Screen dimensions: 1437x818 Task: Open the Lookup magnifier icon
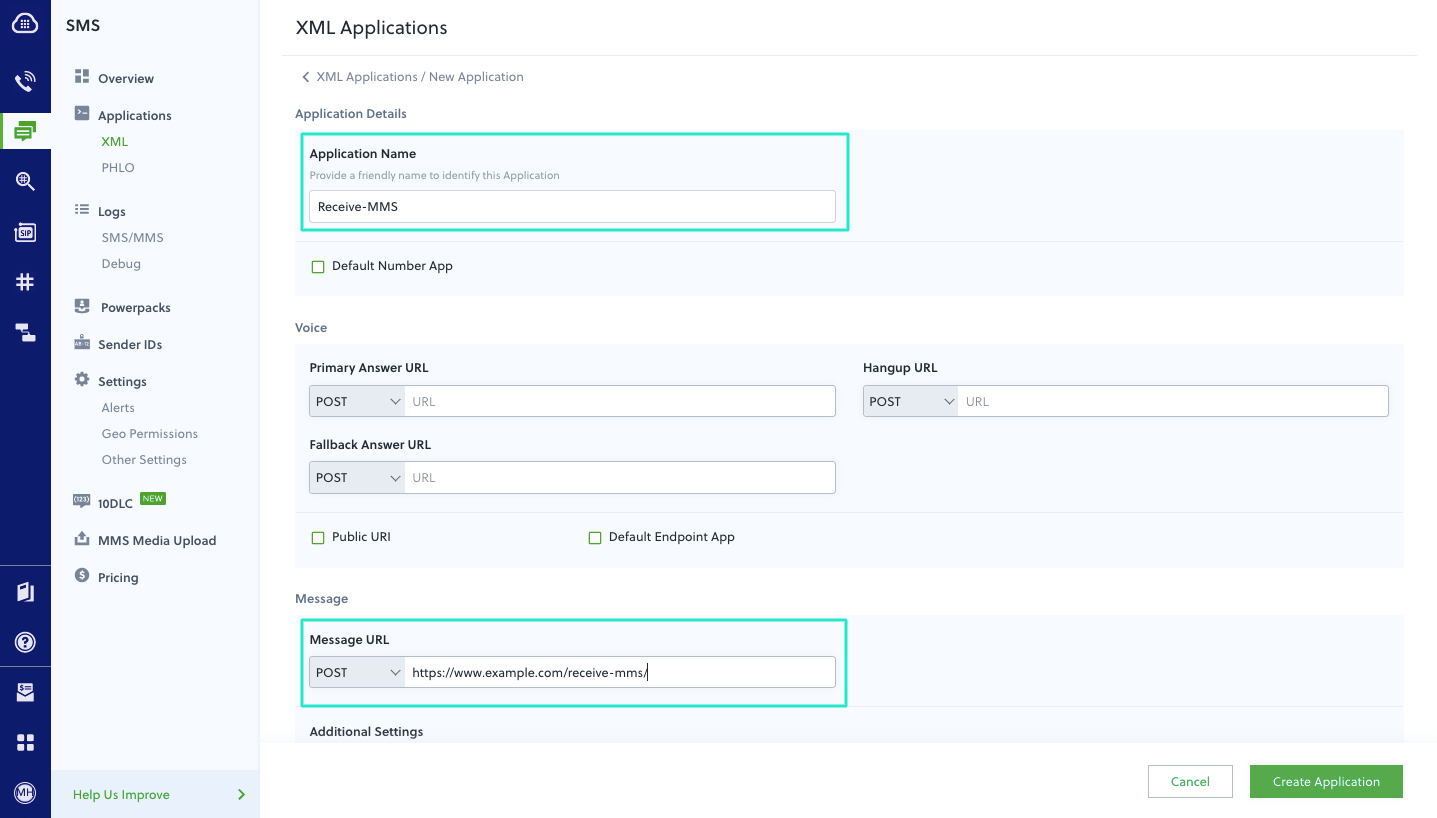pos(25,180)
